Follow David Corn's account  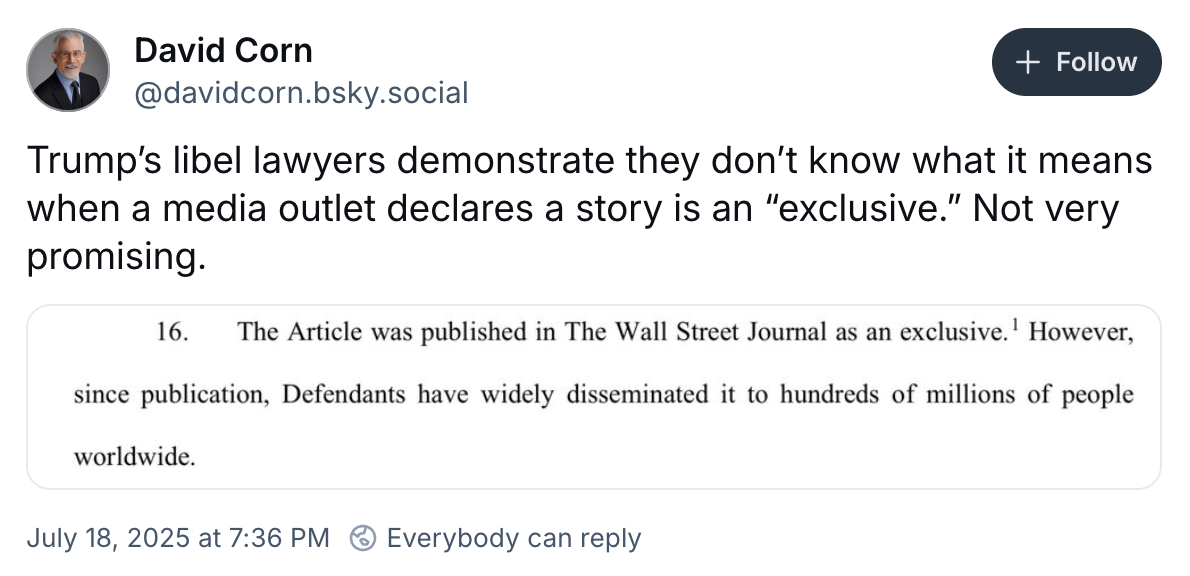tap(1076, 62)
